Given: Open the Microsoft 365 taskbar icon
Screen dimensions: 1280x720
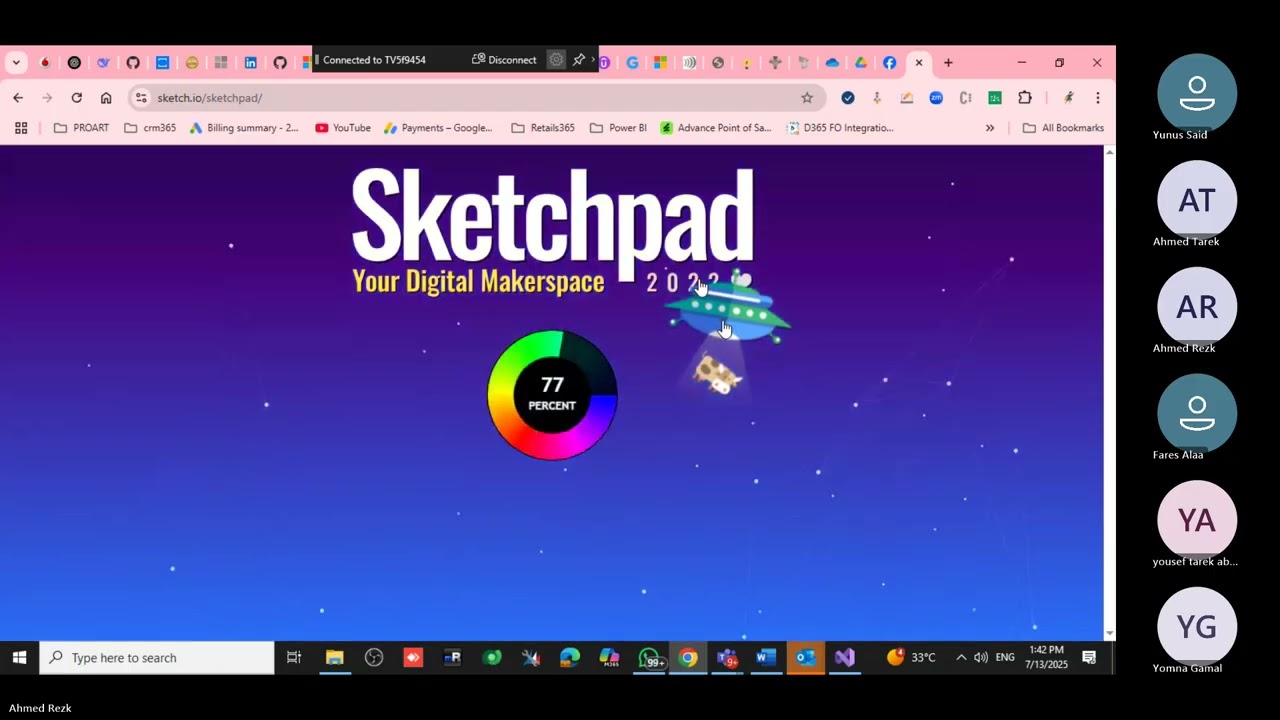Looking at the screenshot, I should [609, 657].
